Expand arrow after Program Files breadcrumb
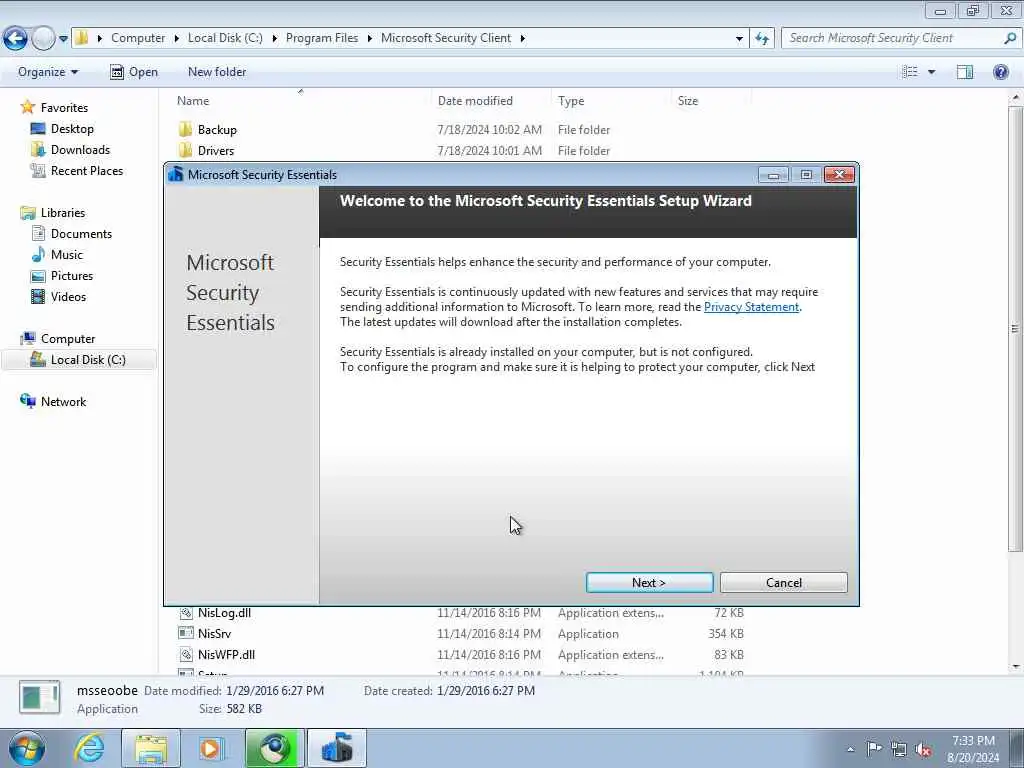This screenshot has height=768, width=1024. click(370, 39)
